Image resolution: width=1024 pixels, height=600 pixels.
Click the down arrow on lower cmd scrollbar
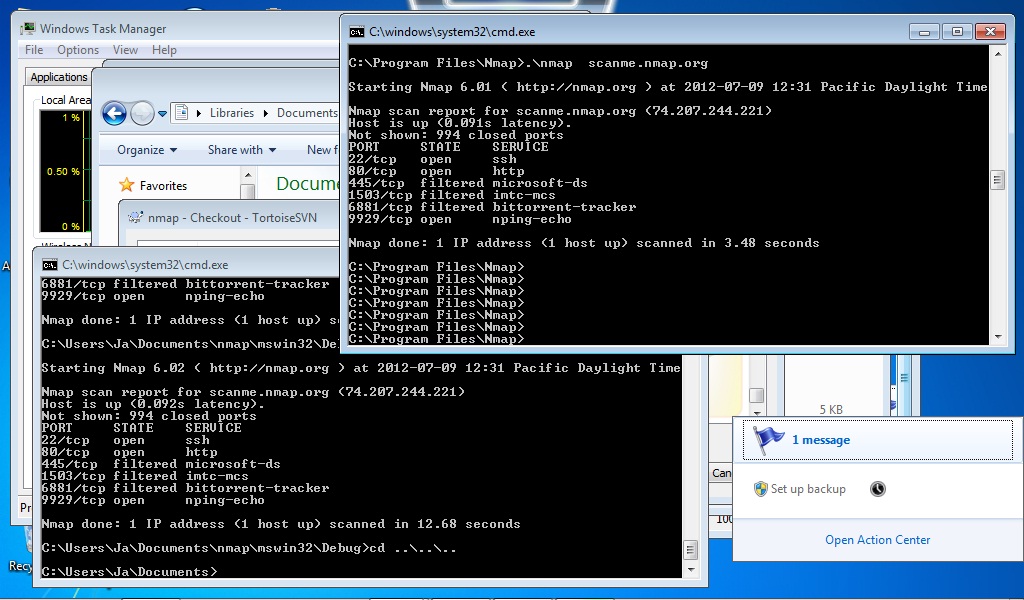pyautogui.click(x=691, y=570)
